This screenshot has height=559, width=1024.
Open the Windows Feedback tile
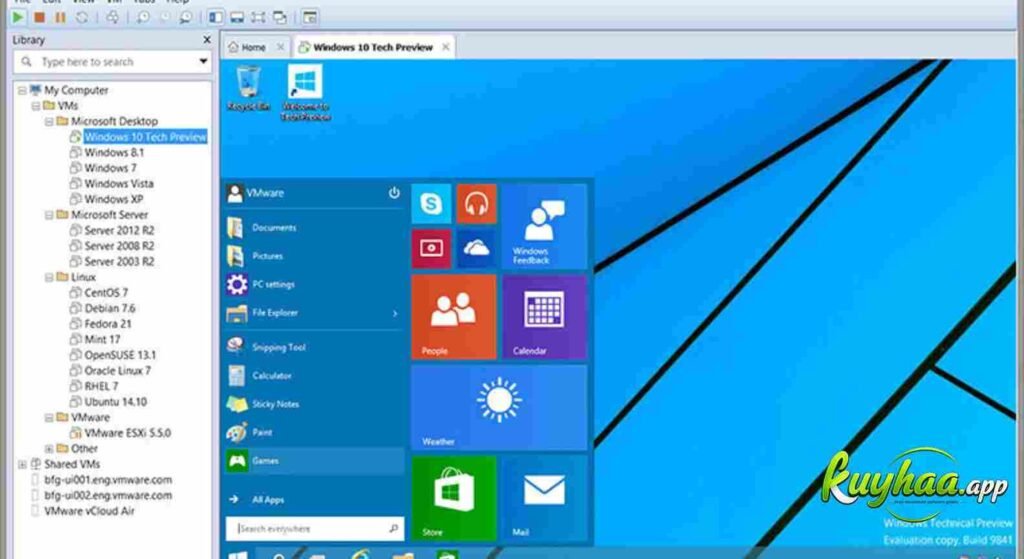pyautogui.click(x=544, y=227)
